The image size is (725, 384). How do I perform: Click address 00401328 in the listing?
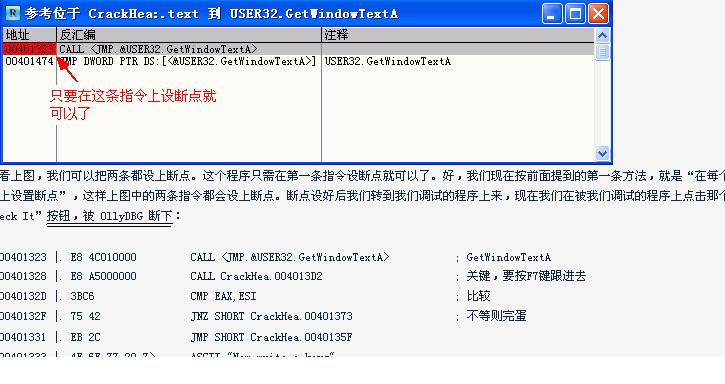[23, 276]
